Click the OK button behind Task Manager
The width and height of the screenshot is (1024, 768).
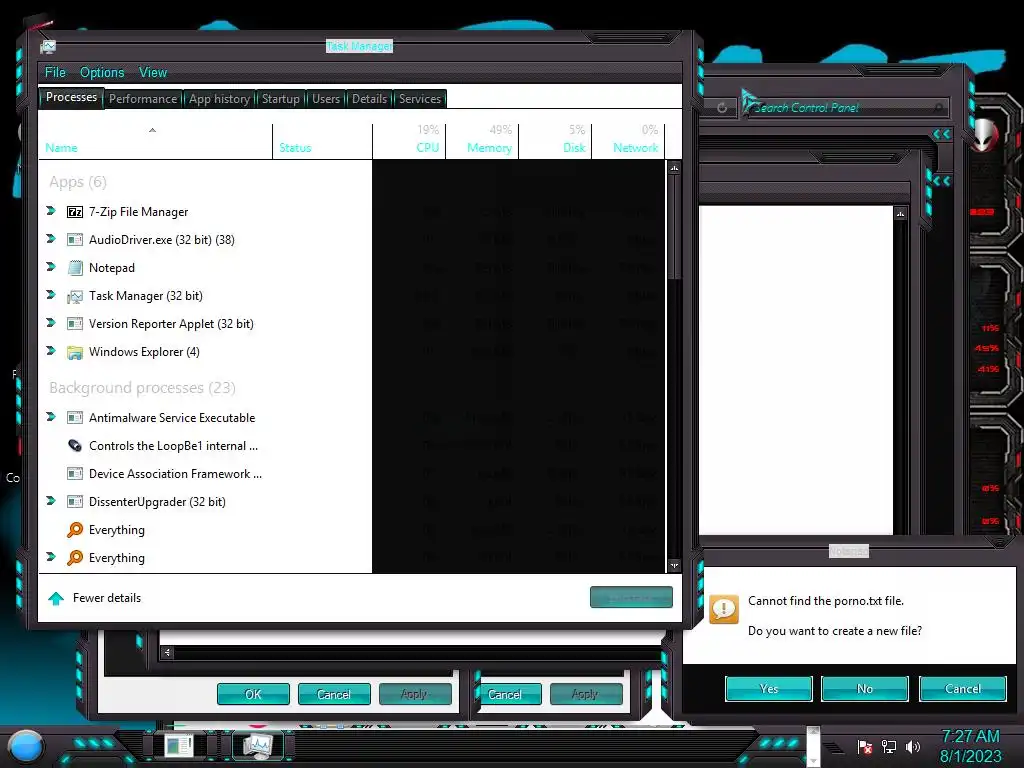tap(253, 694)
